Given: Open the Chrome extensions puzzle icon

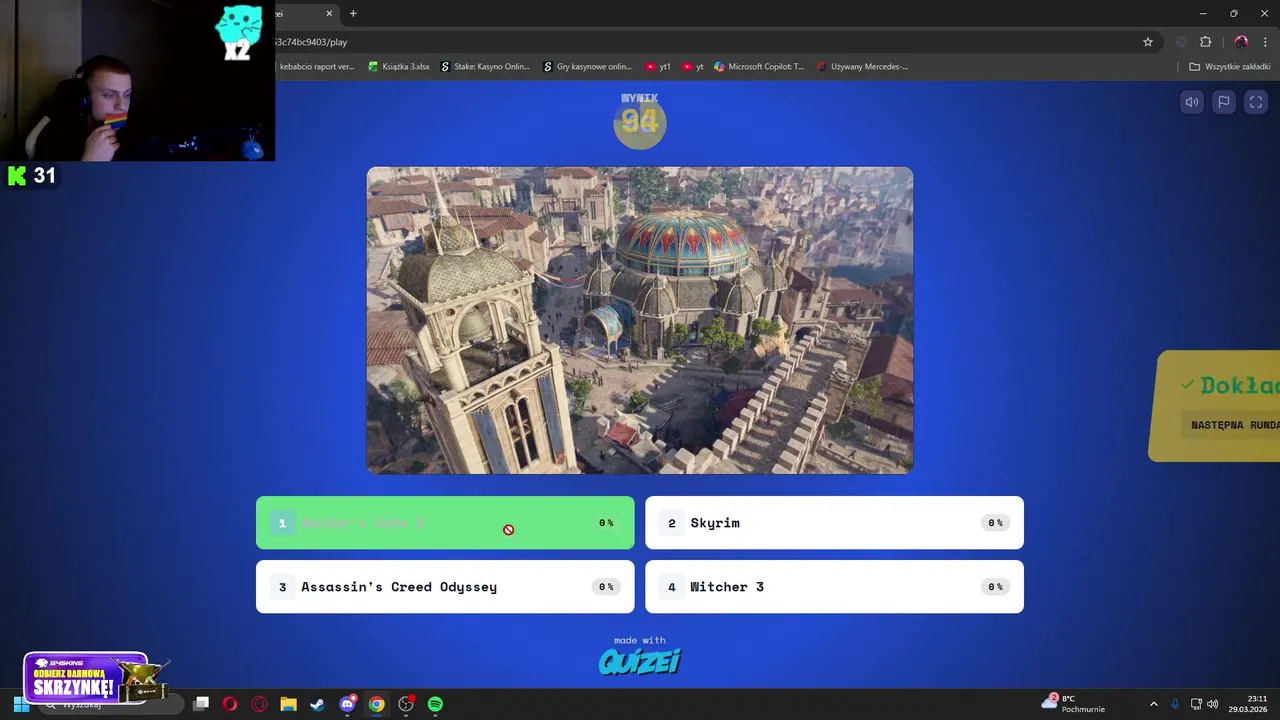Looking at the screenshot, I should [1205, 42].
